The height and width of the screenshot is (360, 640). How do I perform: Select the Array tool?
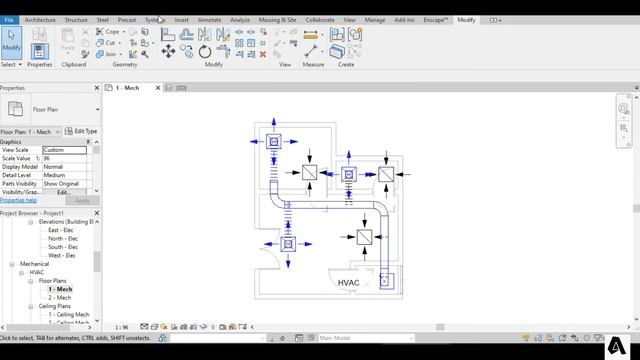pos(239,43)
